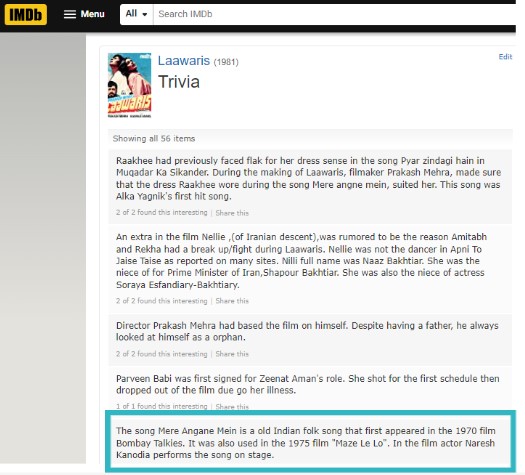Screen dimensions: 525x475
Task: Click Share this under Raakhee trivia
Action: click(x=232, y=213)
